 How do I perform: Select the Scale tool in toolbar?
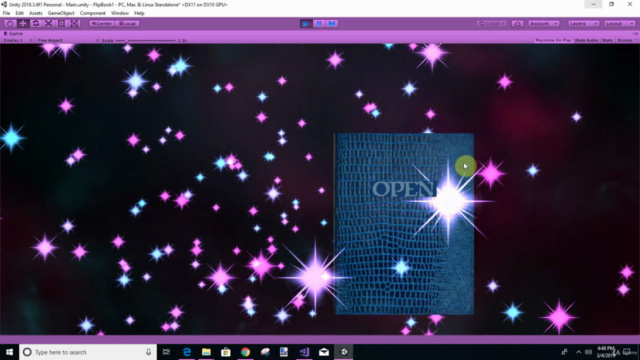(48, 24)
